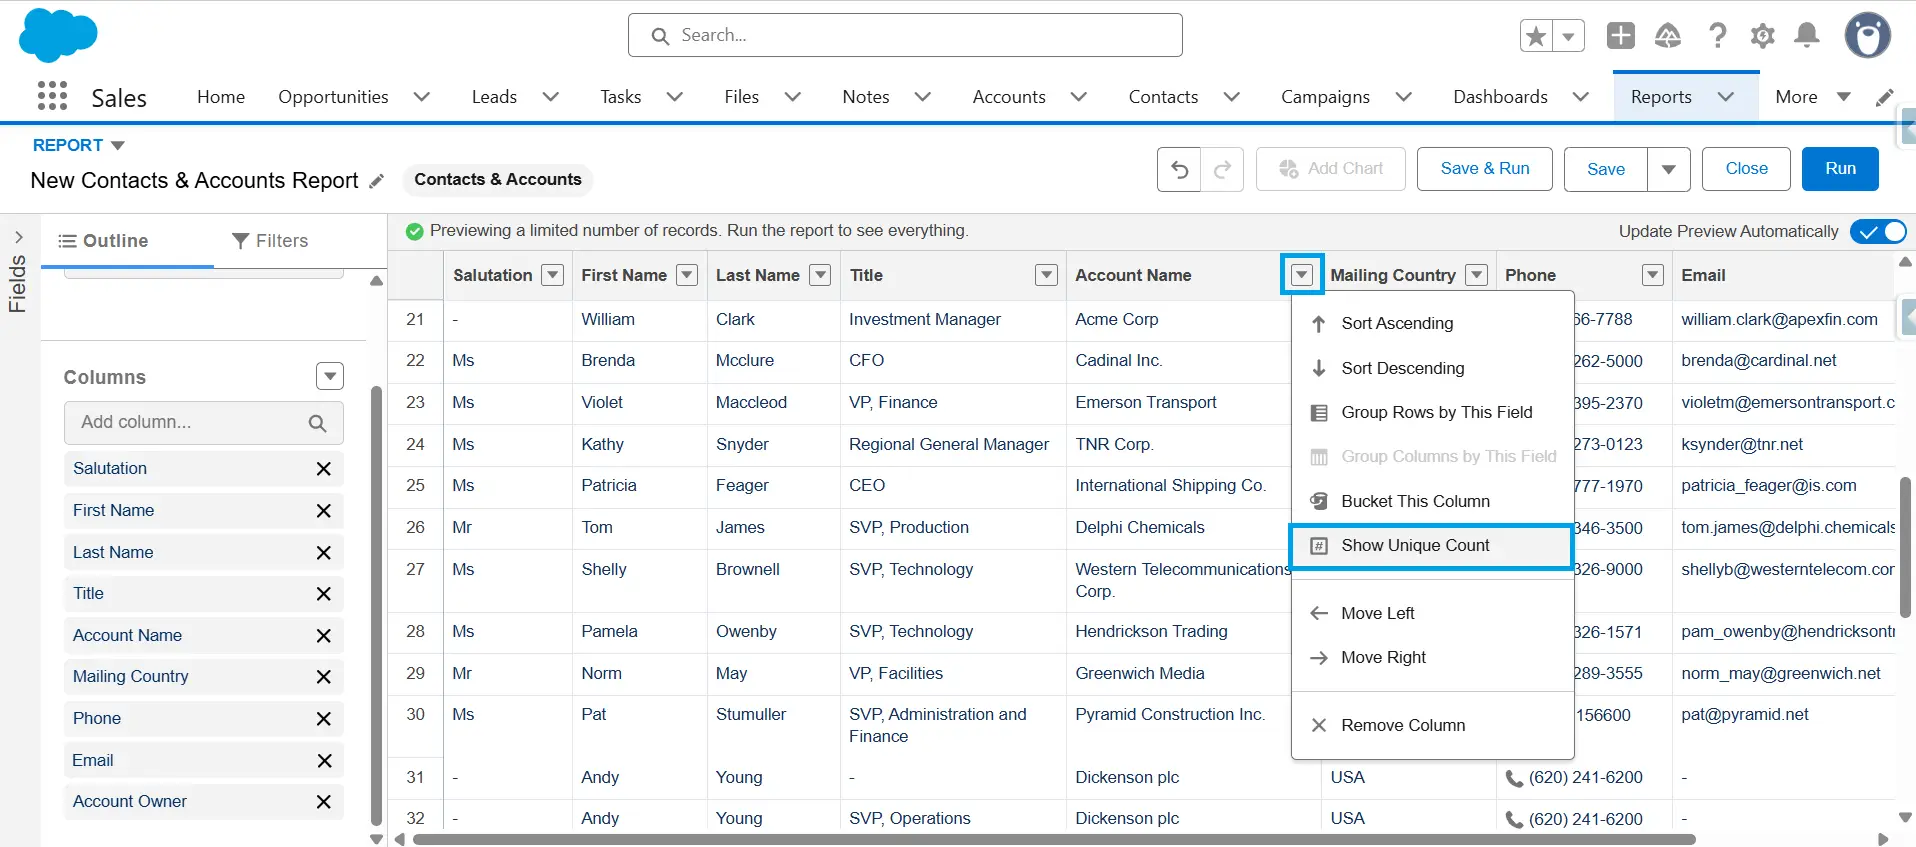Click the global Search field

click(905, 35)
